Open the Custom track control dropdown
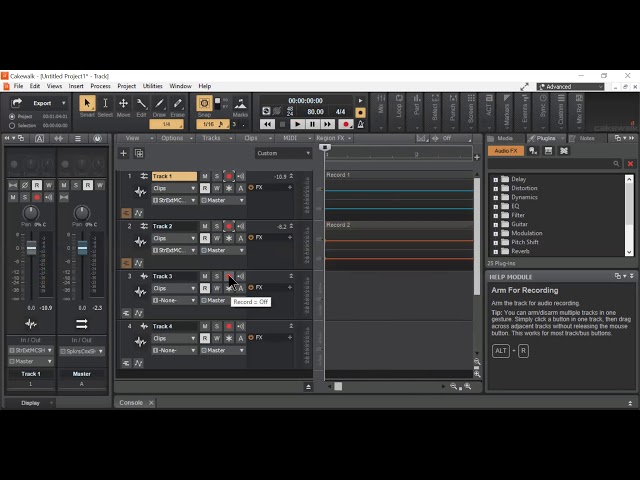The height and width of the screenshot is (480, 640). click(283, 153)
